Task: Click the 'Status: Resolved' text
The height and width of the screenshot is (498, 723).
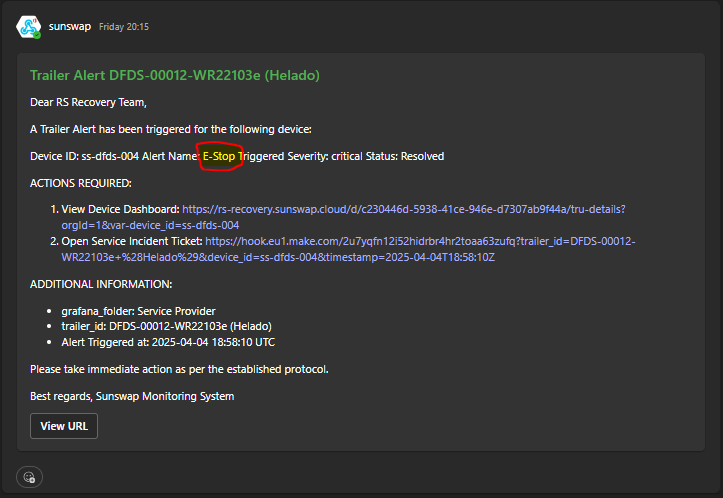Action: 405,156
